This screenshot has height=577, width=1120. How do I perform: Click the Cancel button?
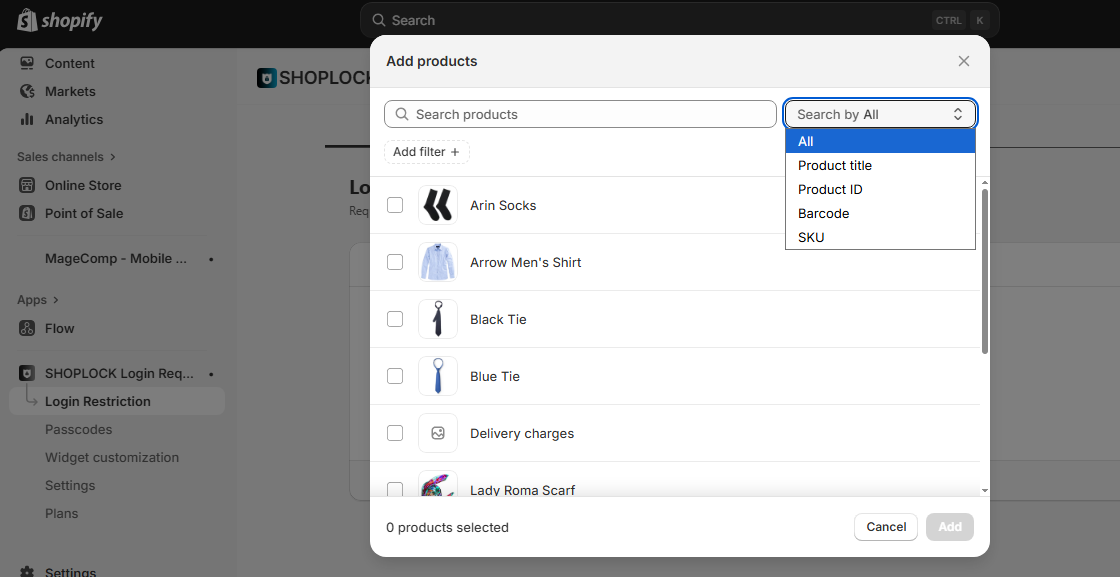pos(885,527)
